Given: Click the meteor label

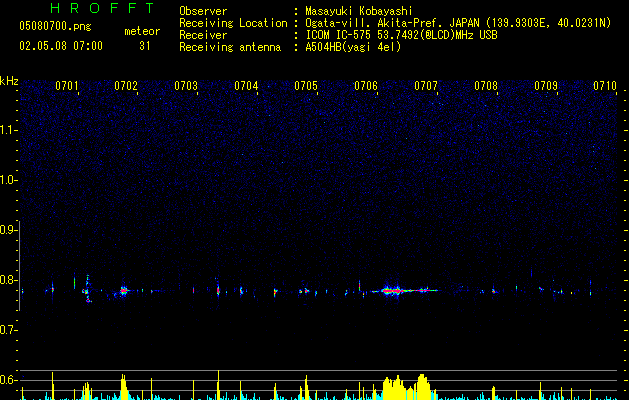Looking at the screenshot, I should tap(142, 31).
